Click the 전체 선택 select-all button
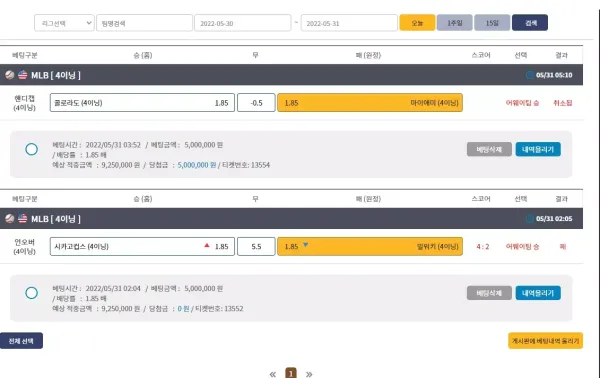The height and width of the screenshot is (378, 600). click(21, 341)
